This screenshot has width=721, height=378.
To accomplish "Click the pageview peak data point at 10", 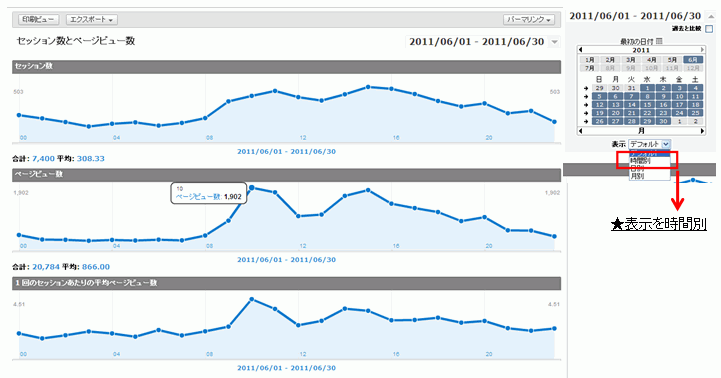I will click(x=252, y=188).
